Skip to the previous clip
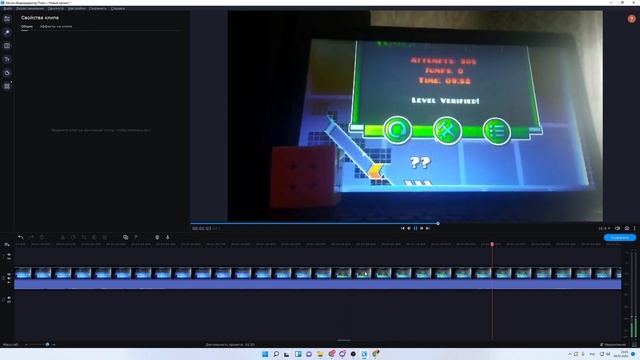 tap(402, 229)
